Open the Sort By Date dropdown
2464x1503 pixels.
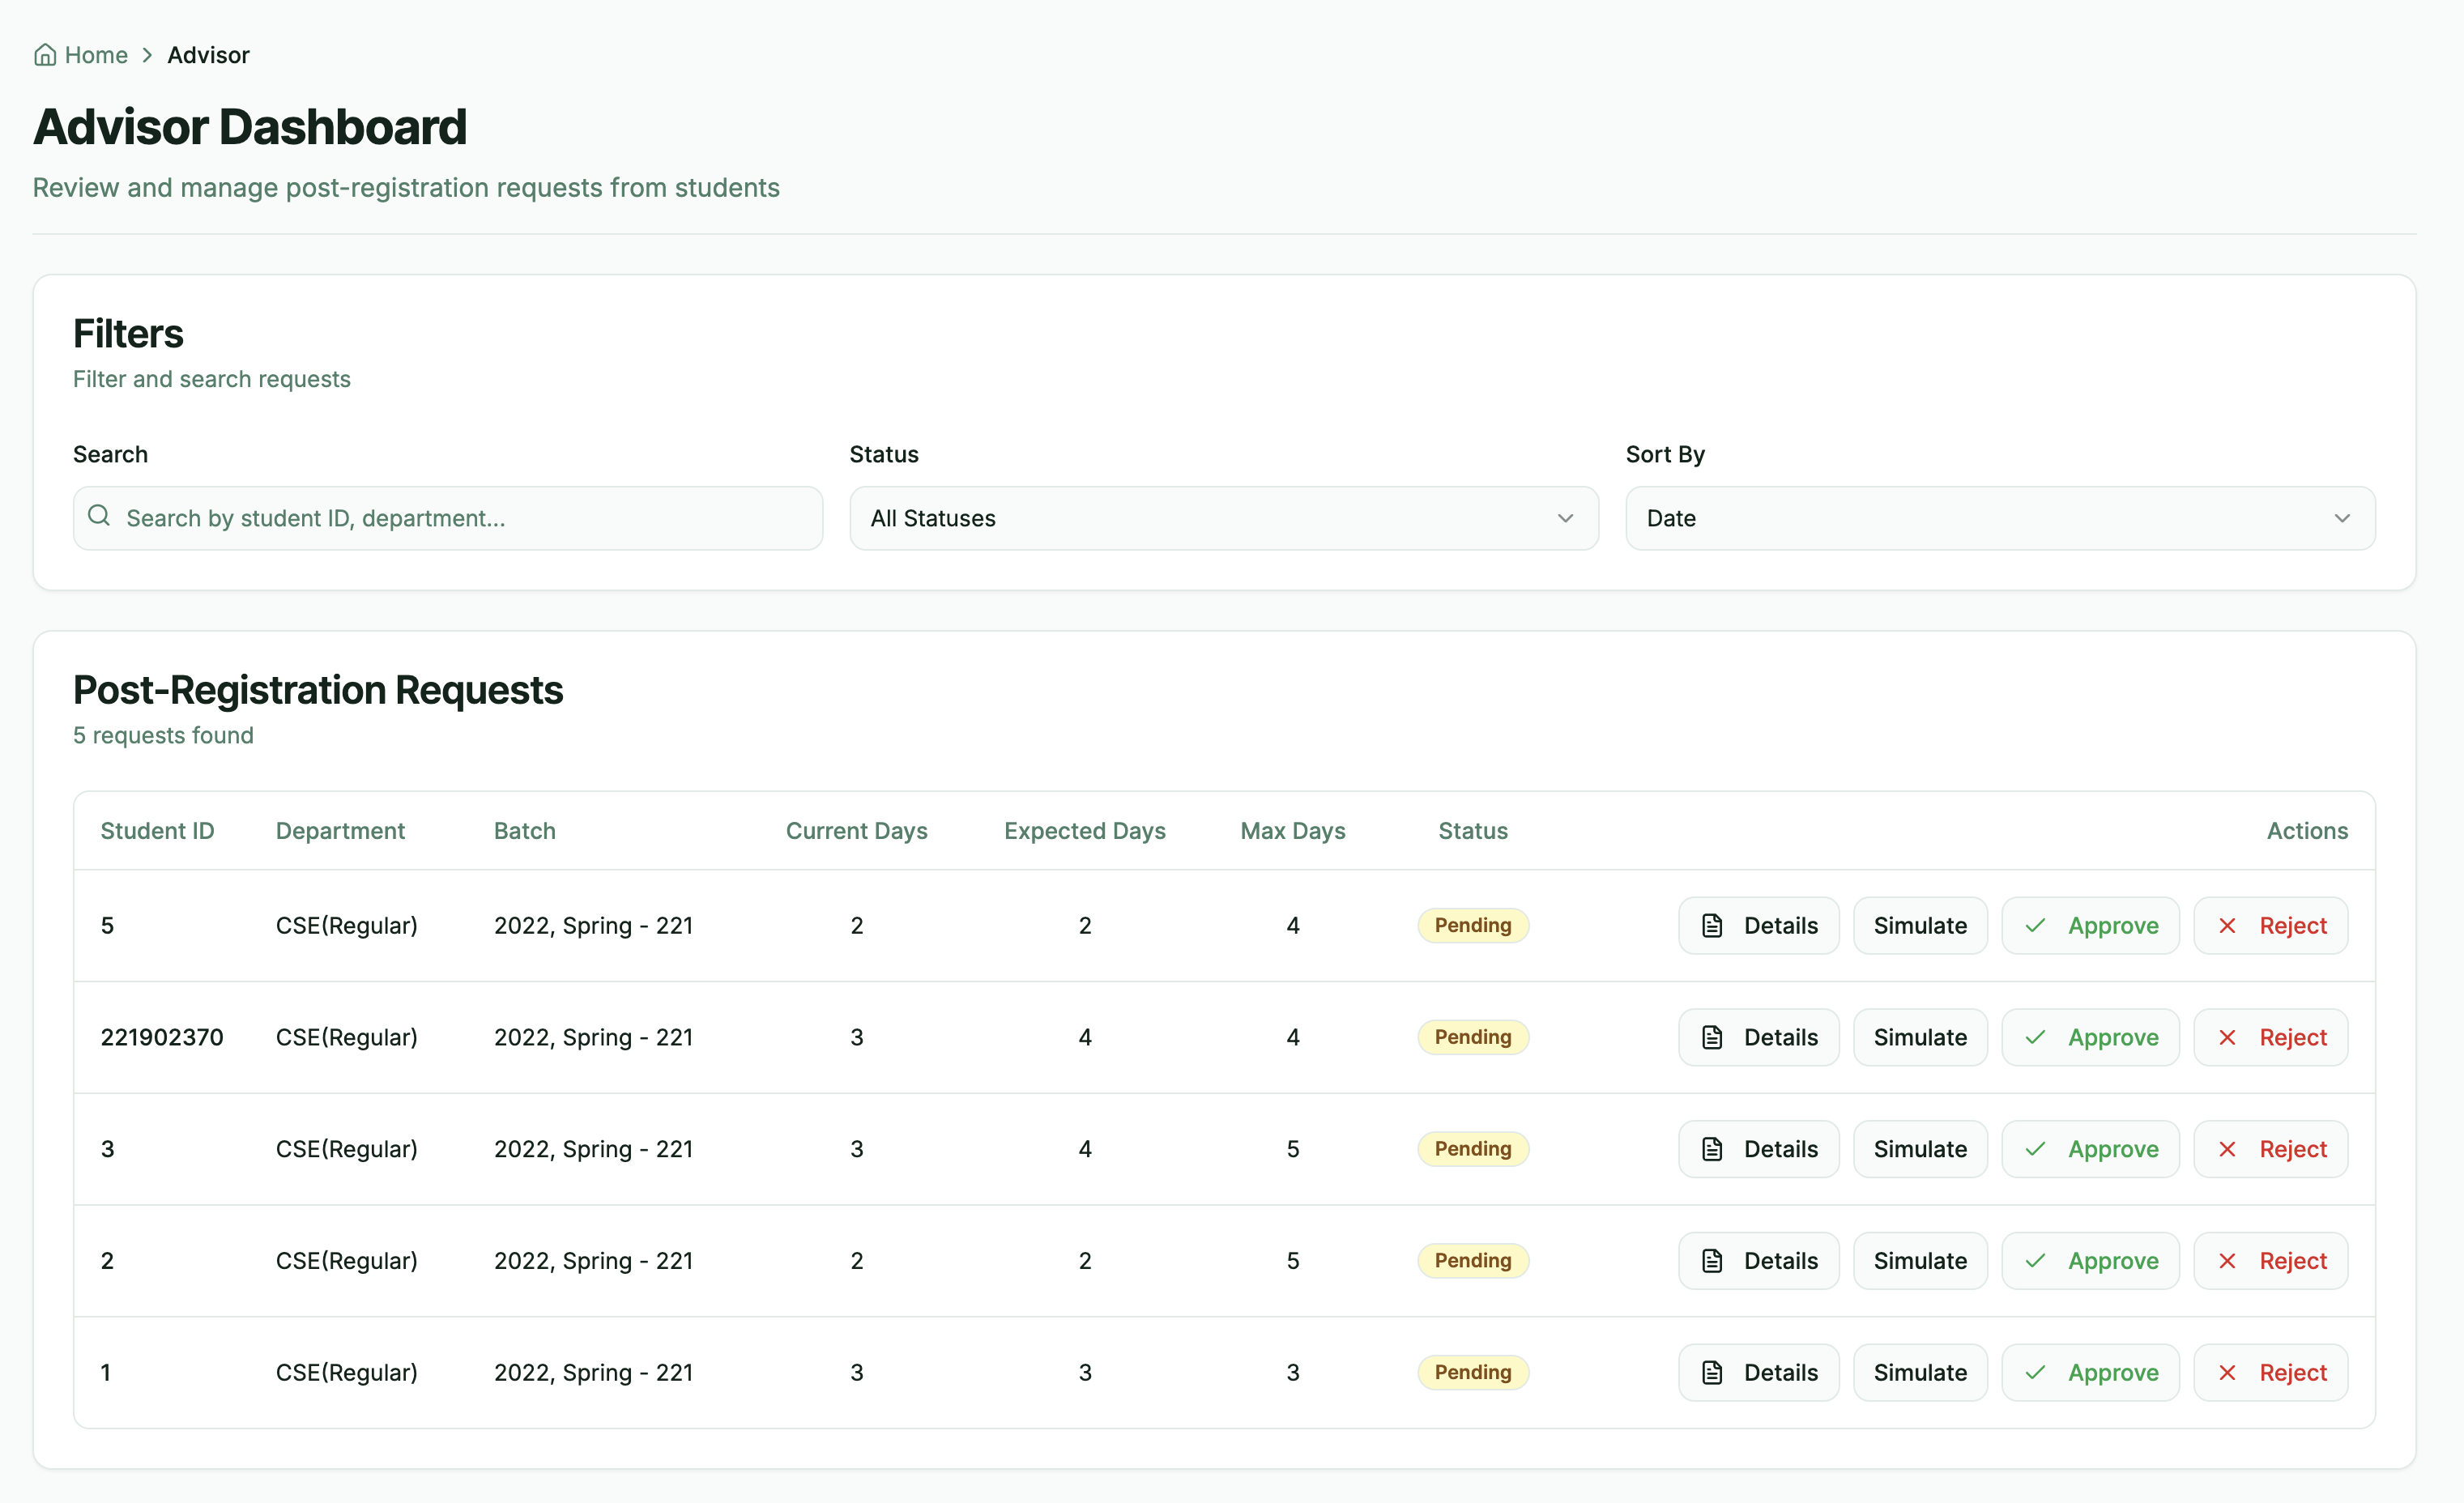coord(1999,518)
